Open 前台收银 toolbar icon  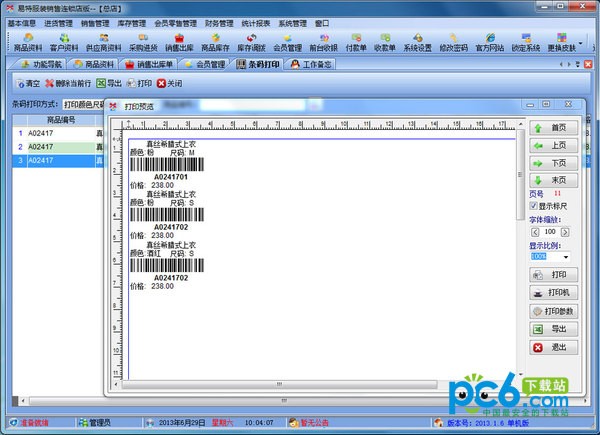coord(323,42)
